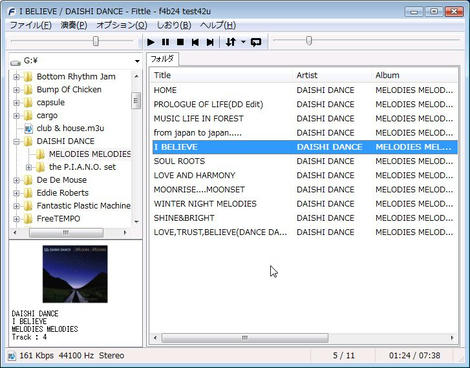The image size is (470, 368).
Task: Open the しおり(B) bookmark menu
Action: tap(174, 25)
